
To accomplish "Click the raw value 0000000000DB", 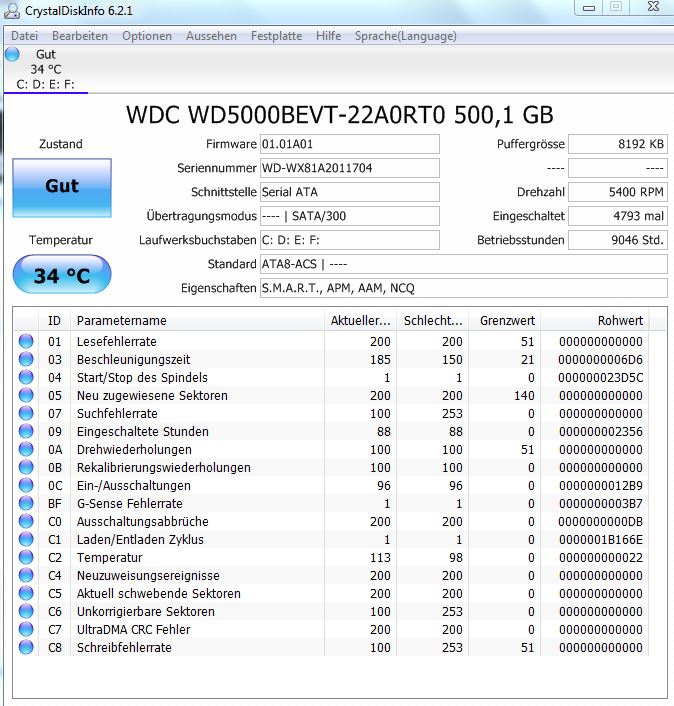I will click(x=600, y=521).
